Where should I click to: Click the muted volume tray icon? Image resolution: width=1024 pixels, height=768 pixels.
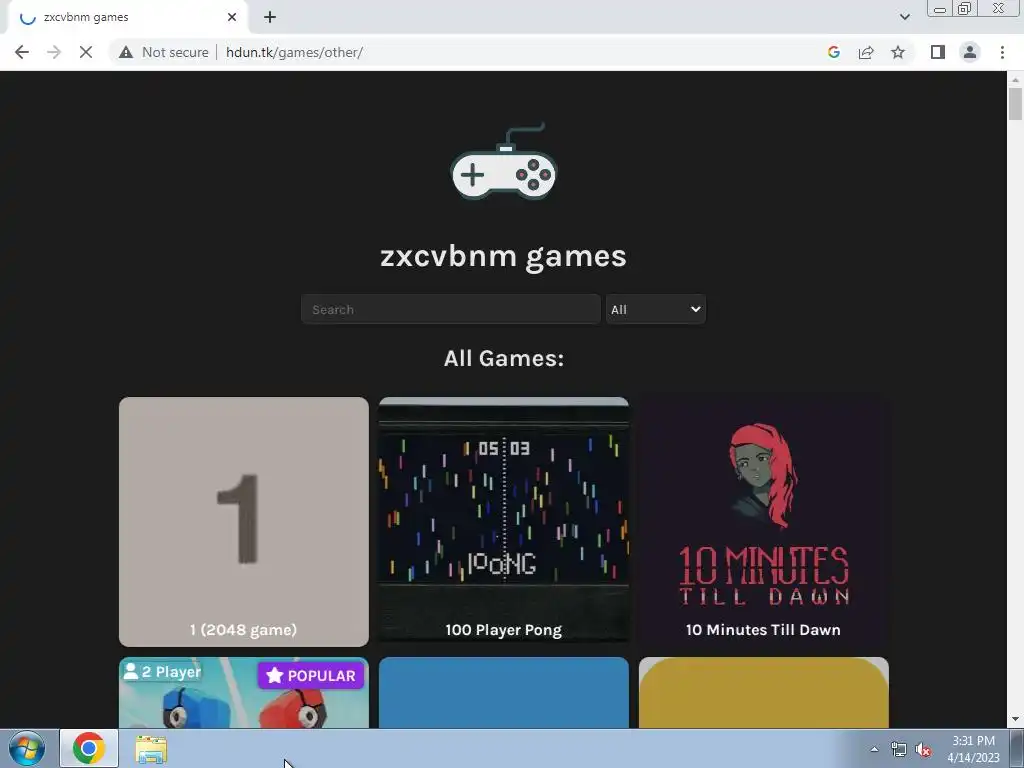point(923,750)
